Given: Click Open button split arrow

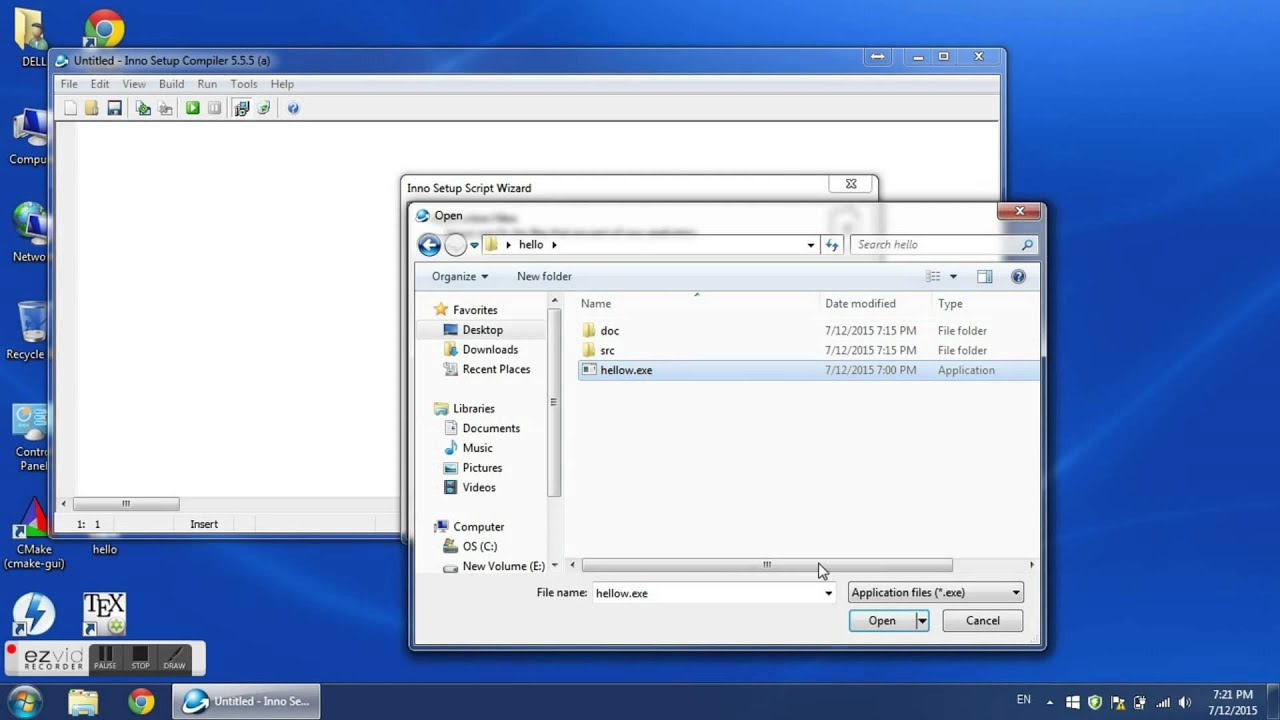Looking at the screenshot, I should click(x=922, y=621).
